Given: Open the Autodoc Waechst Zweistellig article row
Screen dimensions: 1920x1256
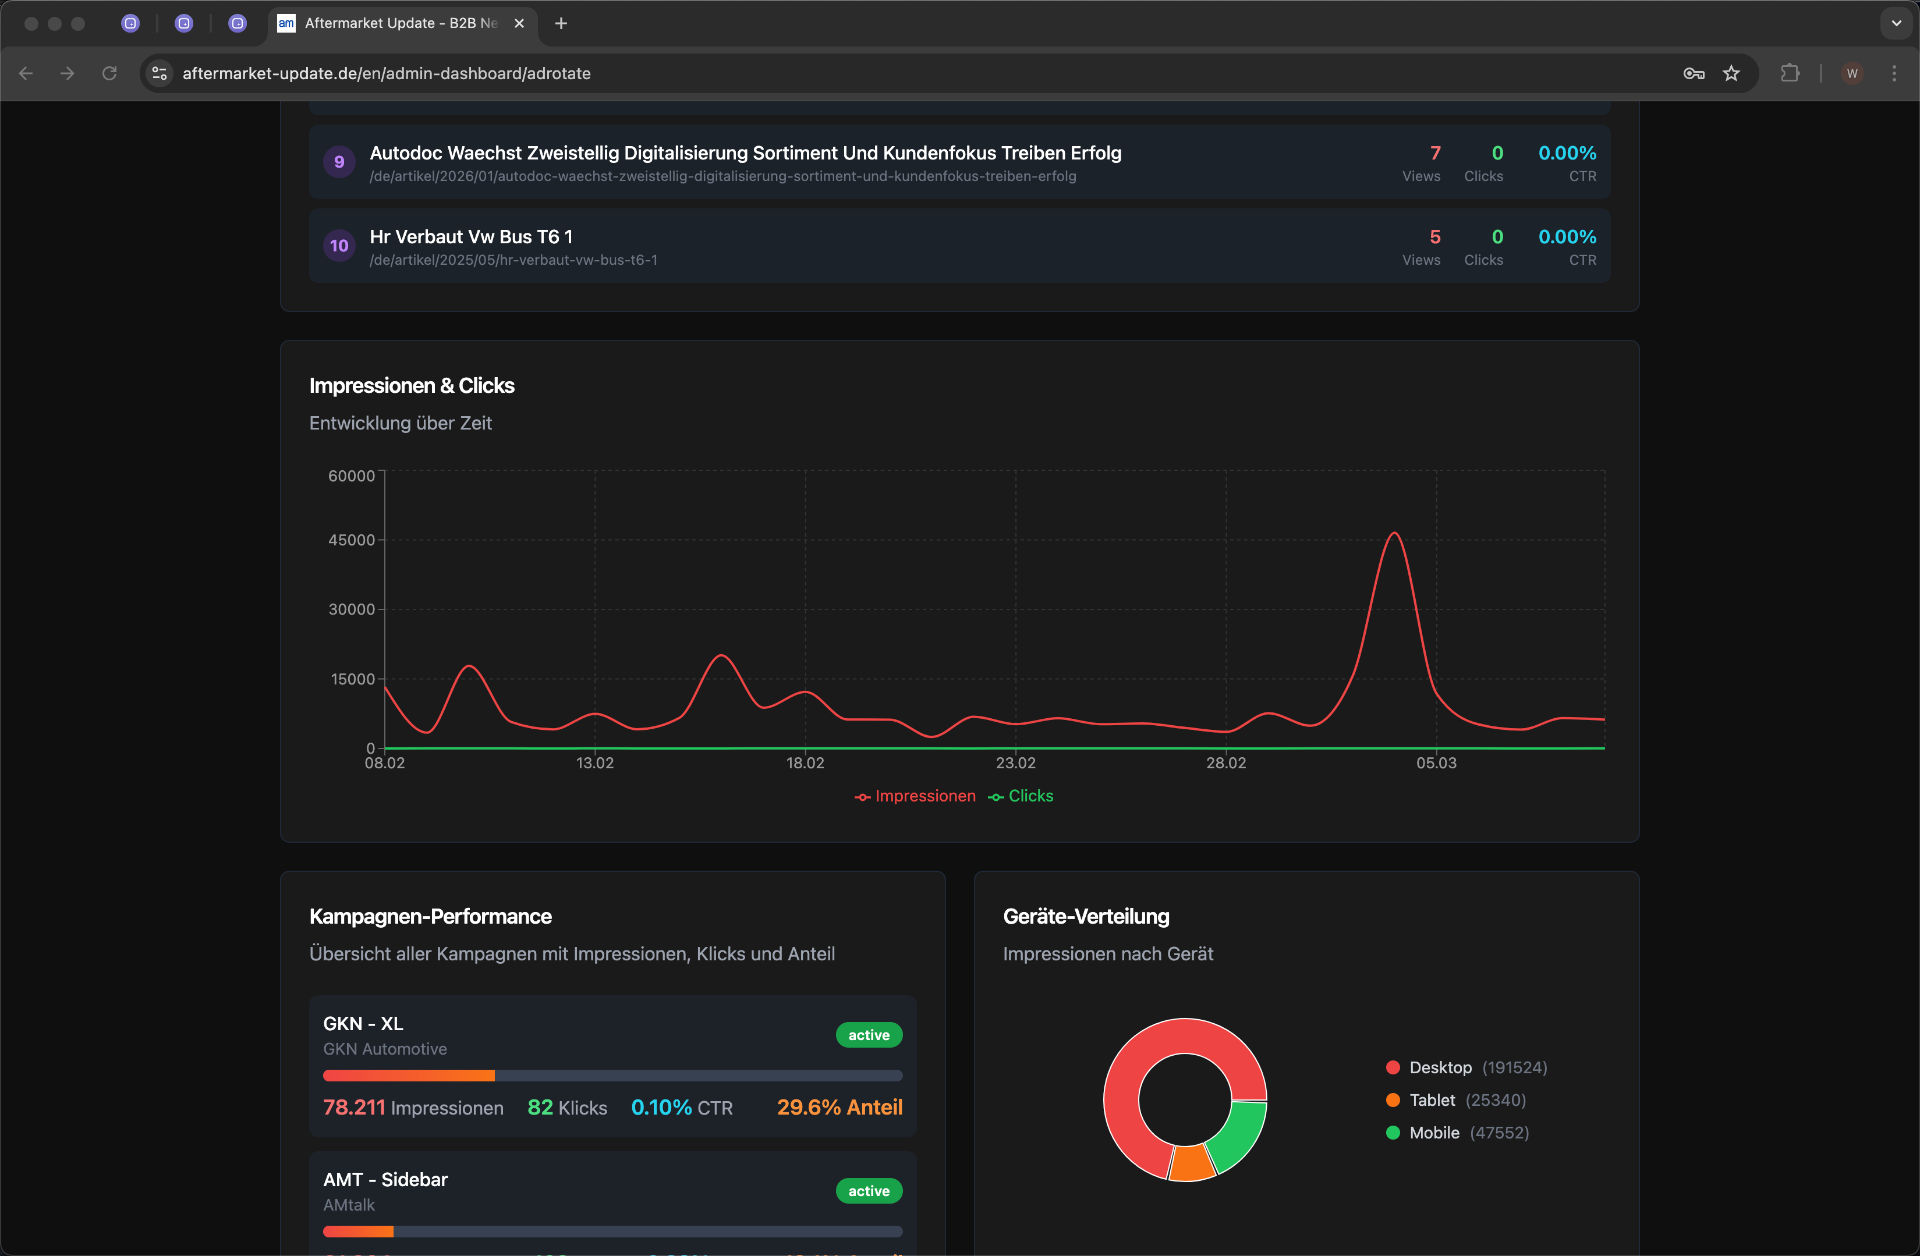Looking at the screenshot, I should coord(960,162).
